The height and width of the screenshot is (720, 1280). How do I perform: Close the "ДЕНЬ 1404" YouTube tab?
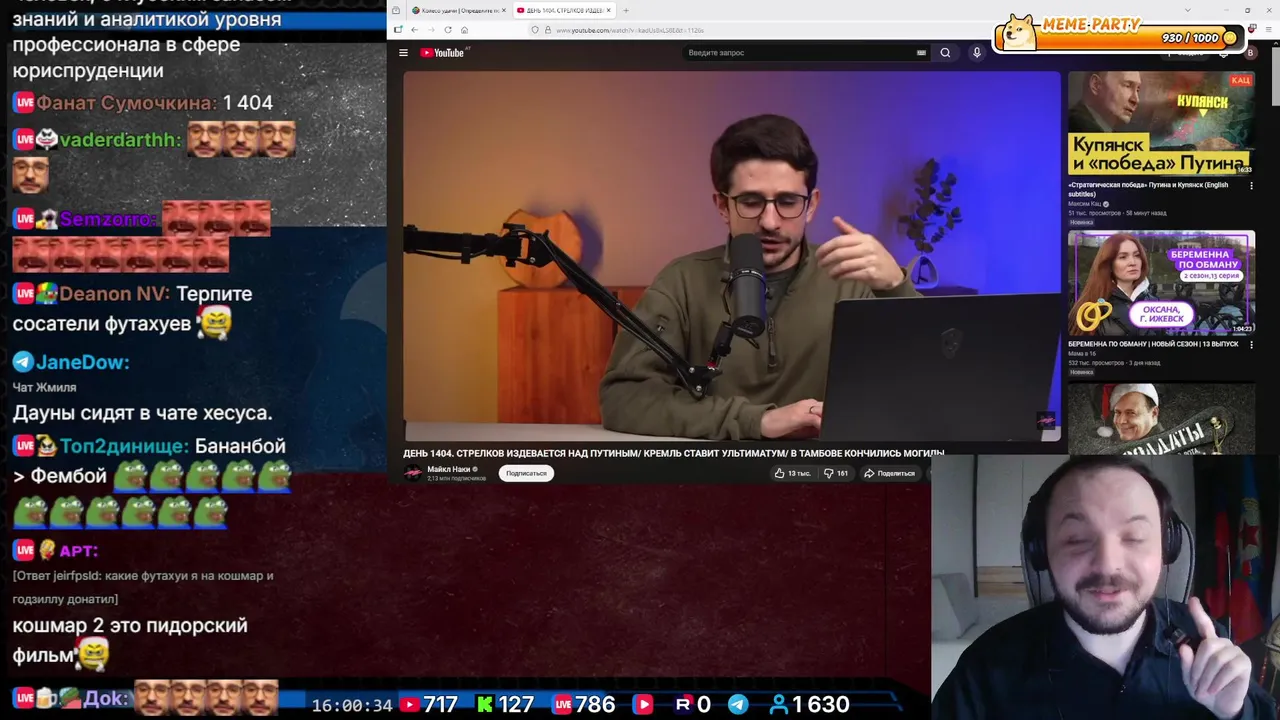click(x=608, y=10)
